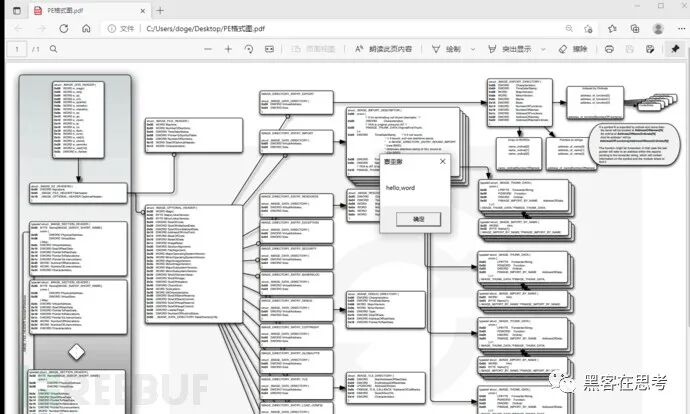
Task: Go forward to next page
Action: tap(41, 29)
